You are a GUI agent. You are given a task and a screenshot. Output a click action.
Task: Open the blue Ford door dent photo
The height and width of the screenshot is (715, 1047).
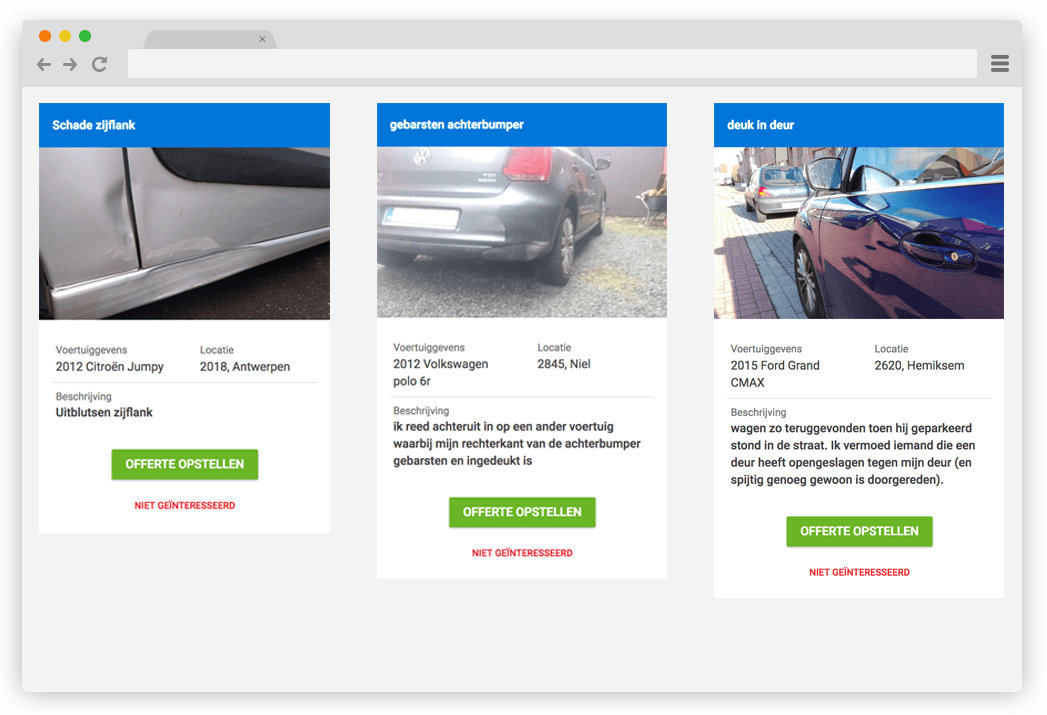coord(859,232)
